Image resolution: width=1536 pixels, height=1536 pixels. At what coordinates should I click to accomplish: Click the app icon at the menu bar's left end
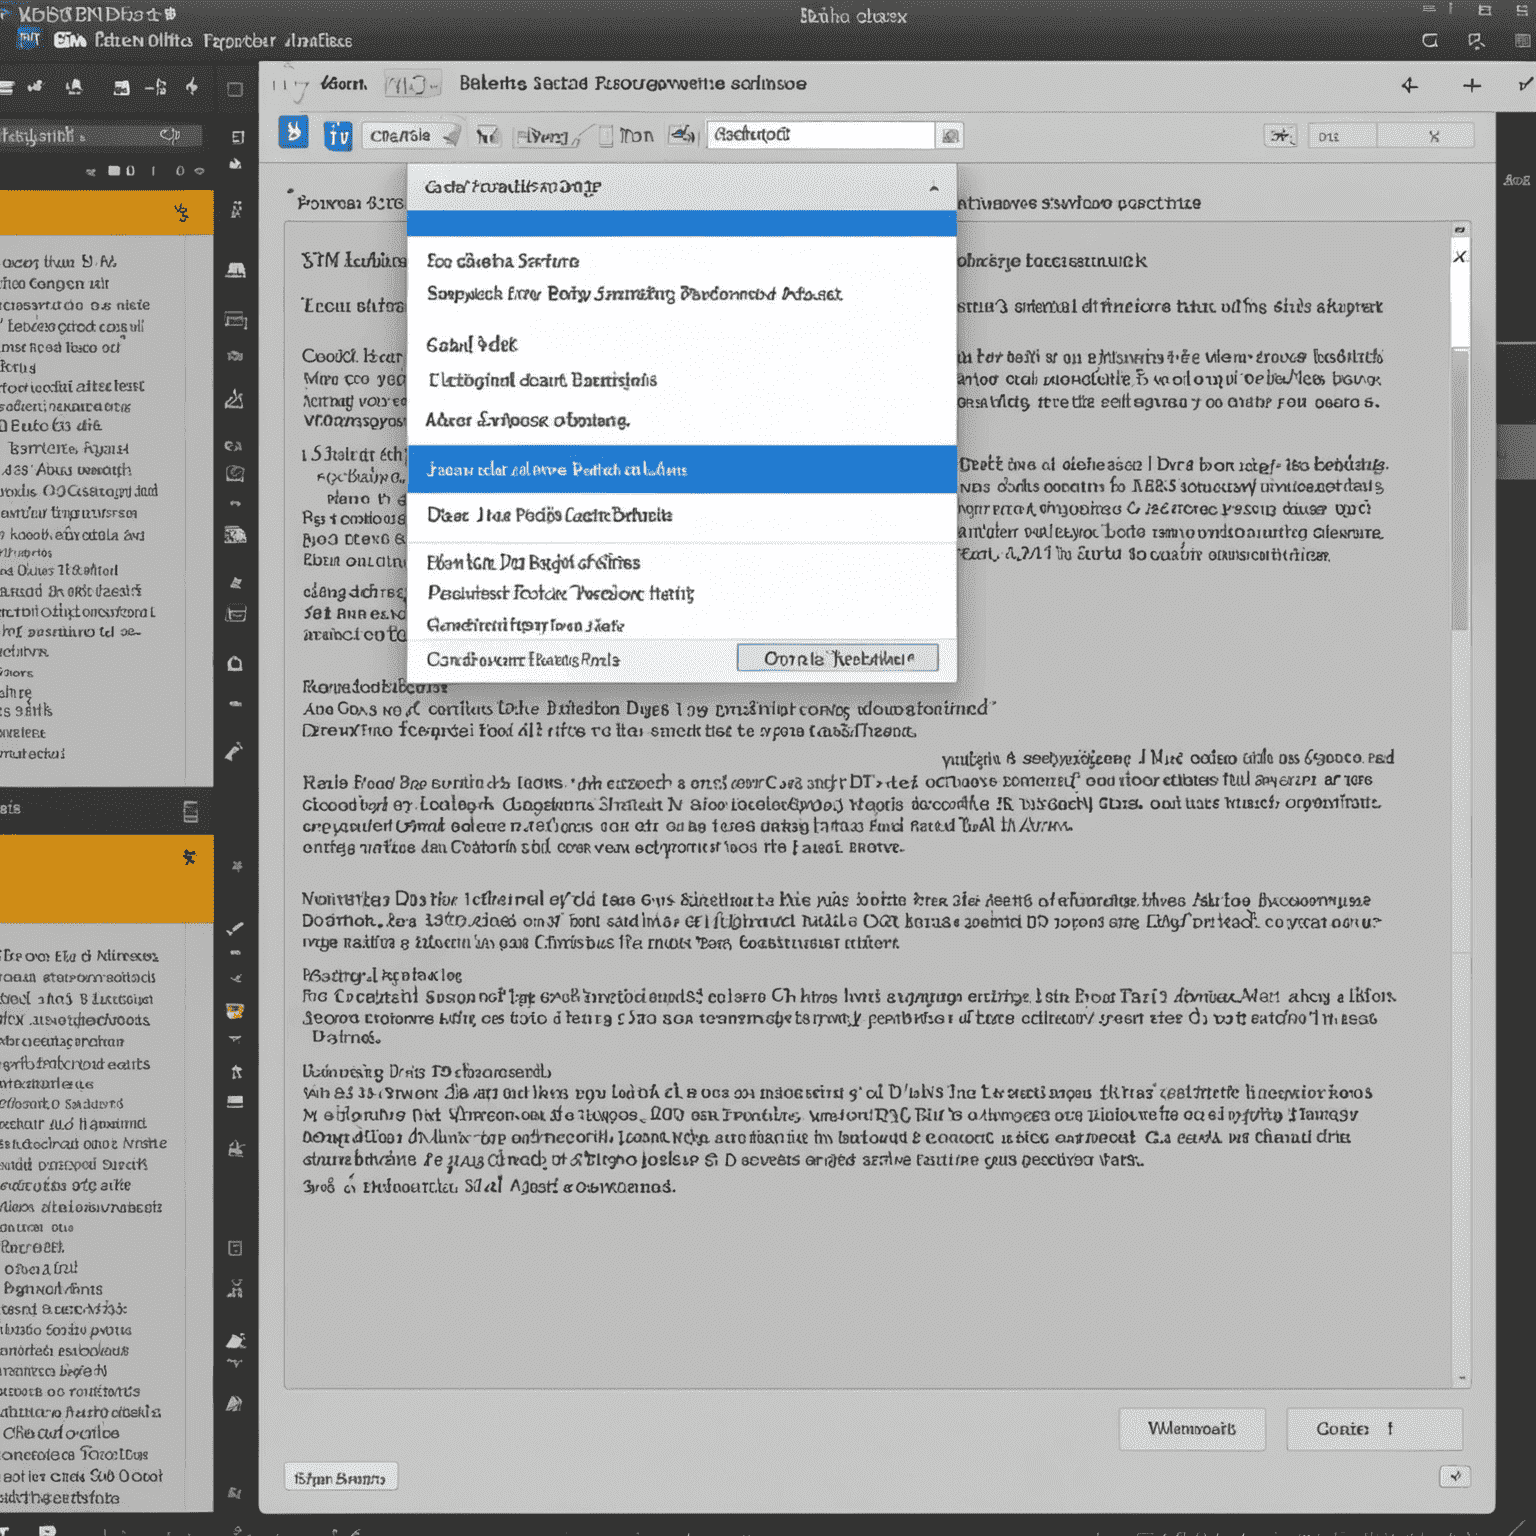coord(29,39)
